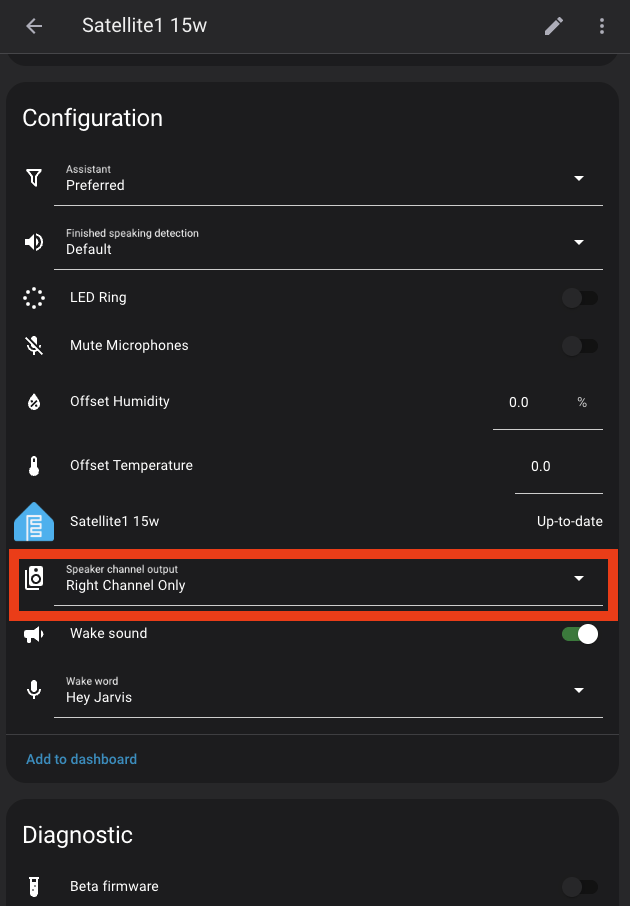Open the Satellite1 15w Up-to-date update entry
Viewport: 630px width, 906px height.
pyautogui.click(x=312, y=522)
